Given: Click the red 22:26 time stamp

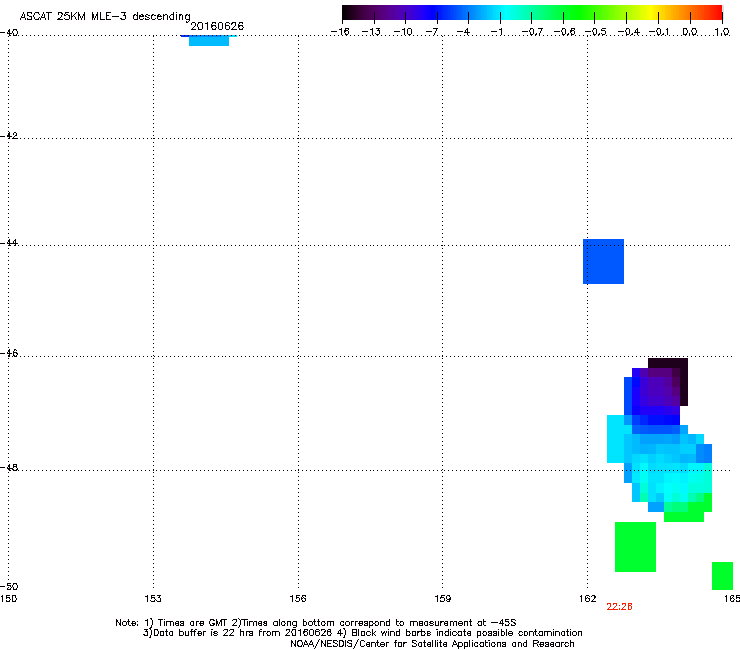Looking at the screenshot, I should (x=619, y=607).
